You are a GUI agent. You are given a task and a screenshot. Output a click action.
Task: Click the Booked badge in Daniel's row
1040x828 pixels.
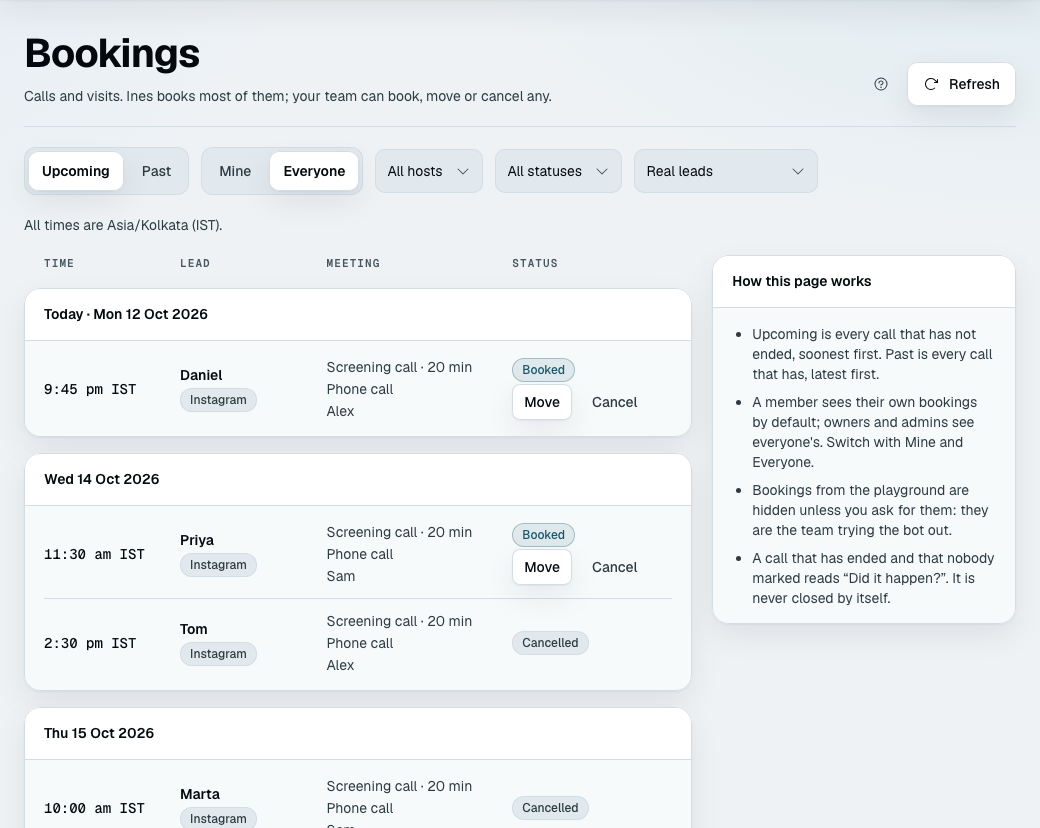click(x=543, y=370)
